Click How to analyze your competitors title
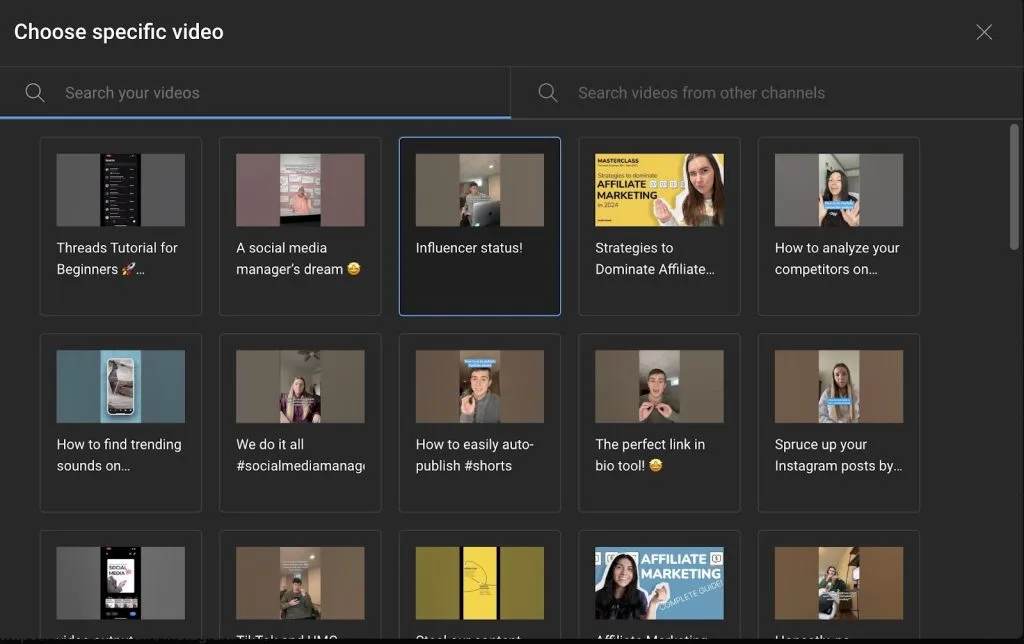 point(837,259)
